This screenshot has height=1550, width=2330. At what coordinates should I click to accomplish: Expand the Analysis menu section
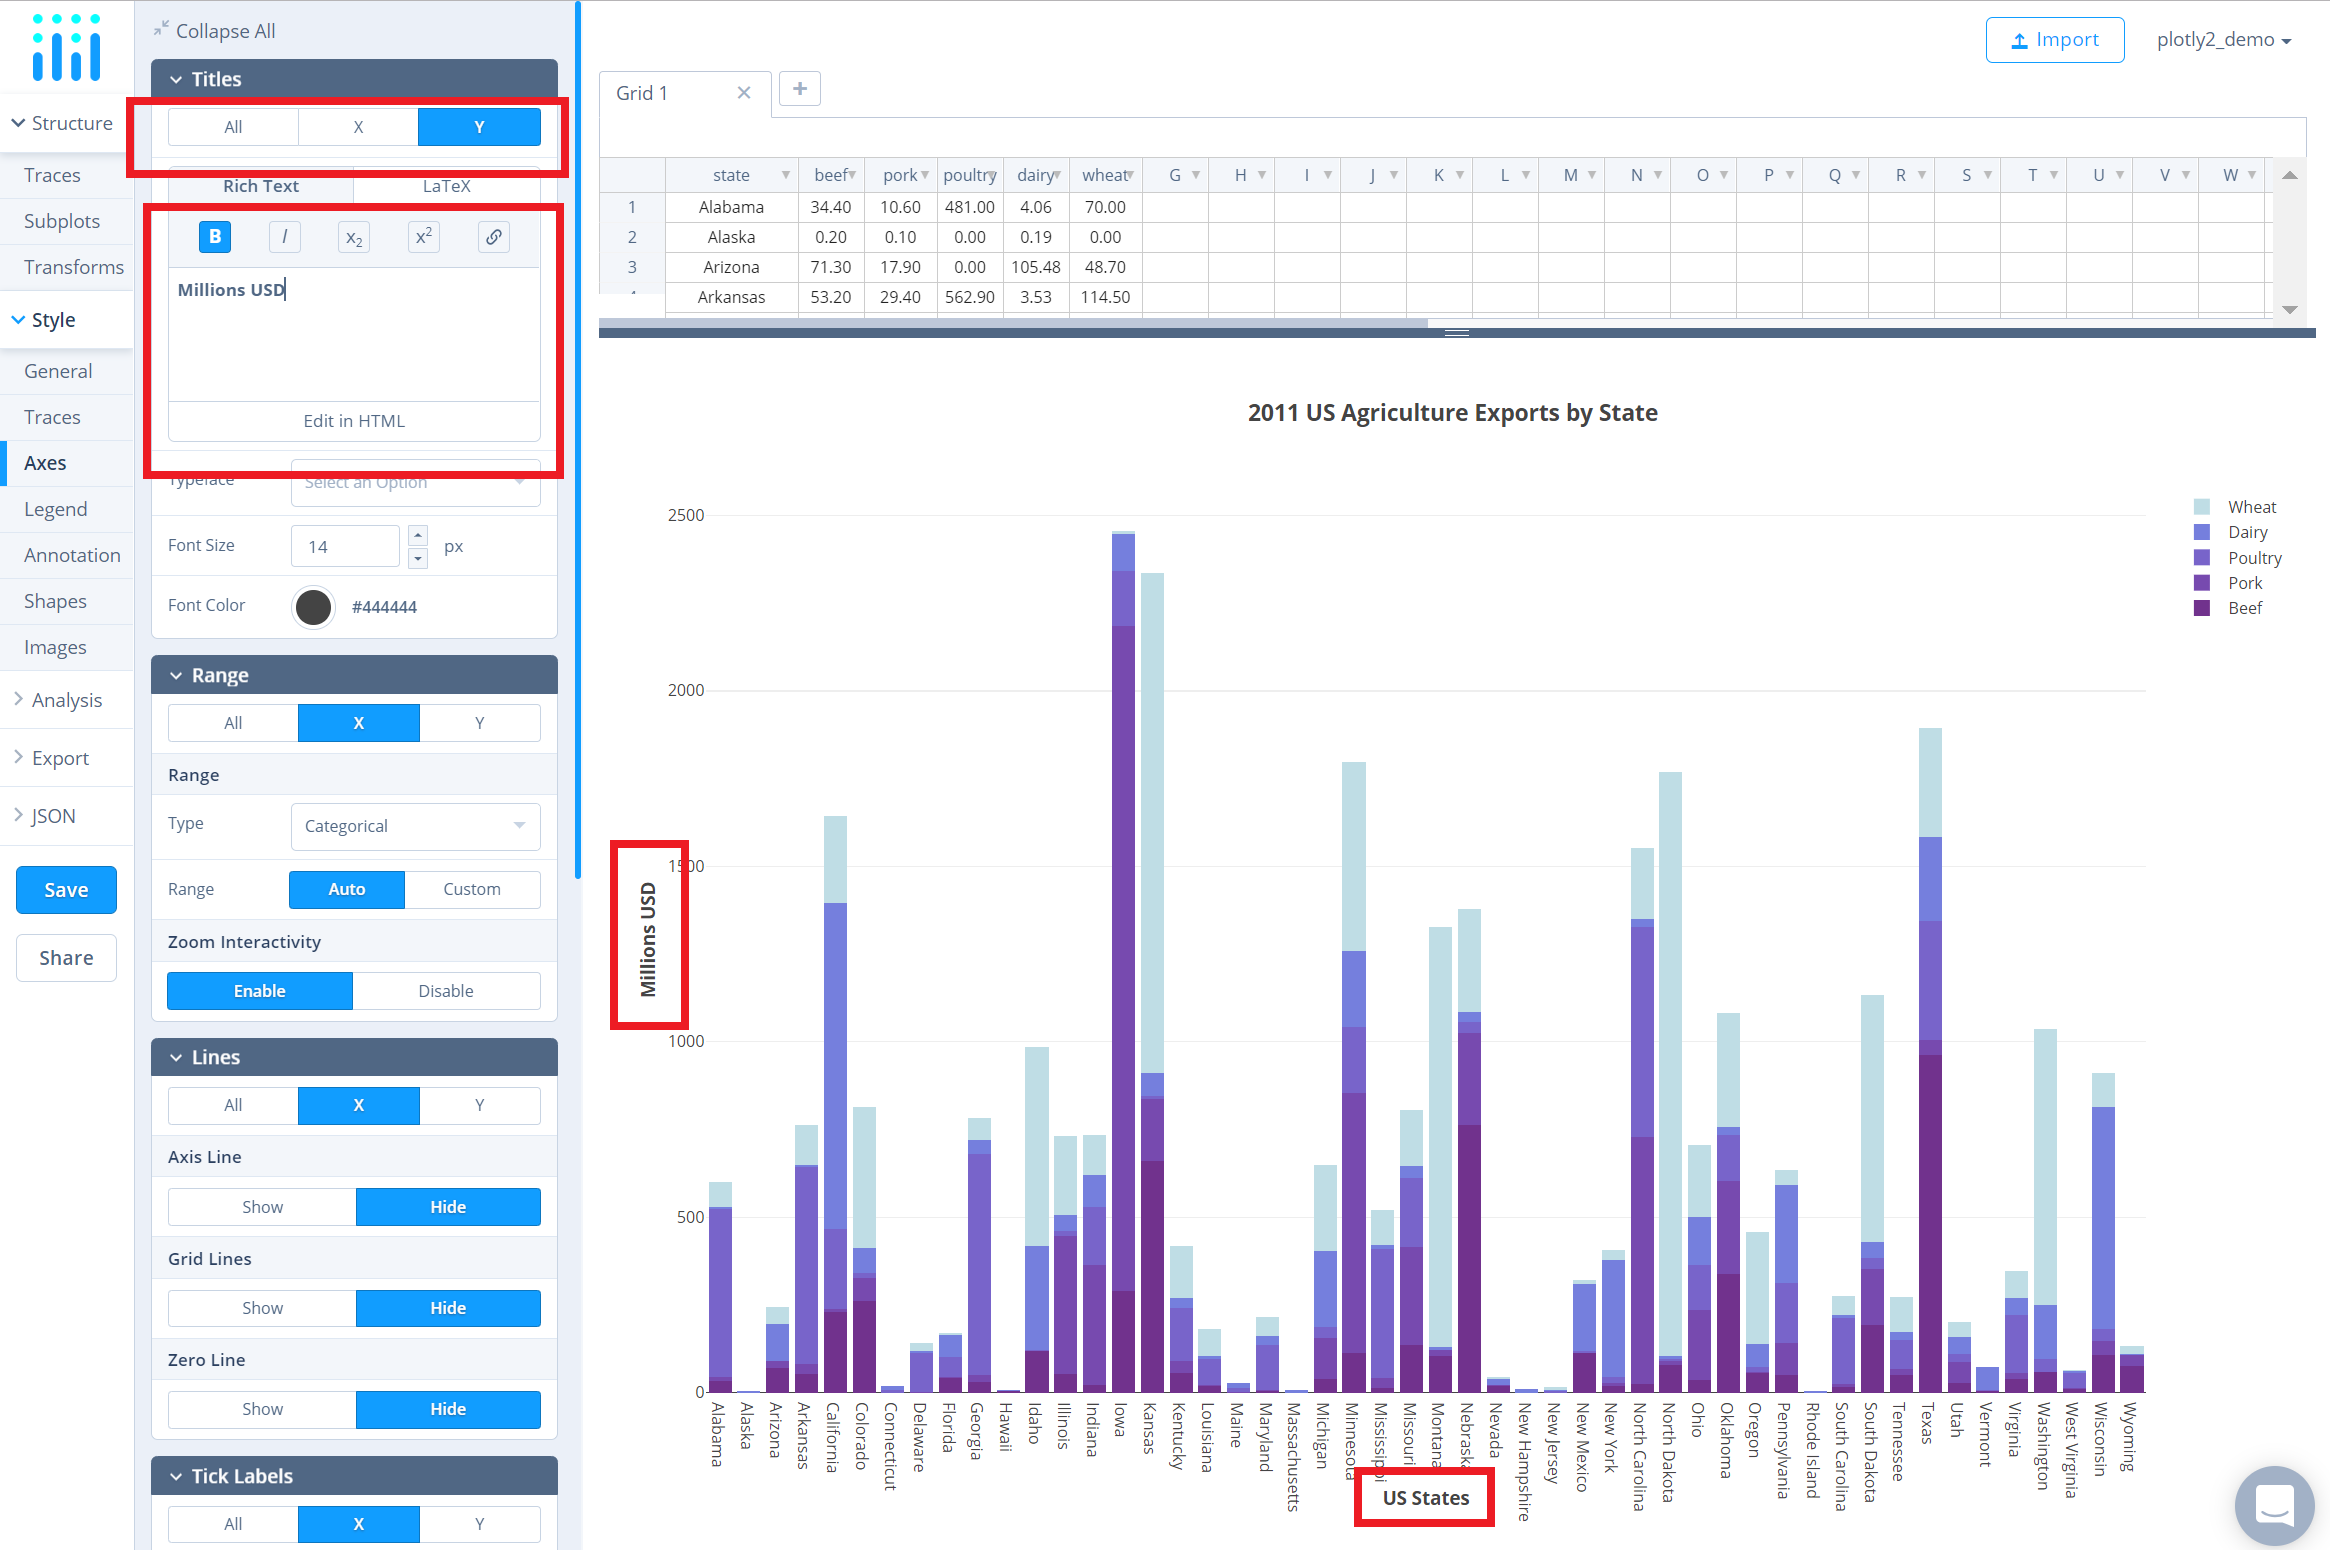click(x=66, y=700)
